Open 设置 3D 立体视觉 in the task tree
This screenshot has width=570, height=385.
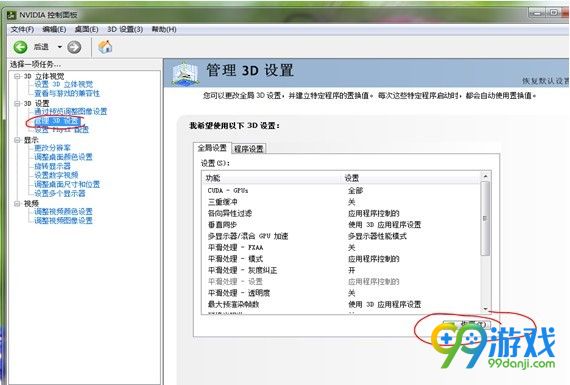click(x=64, y=84)
